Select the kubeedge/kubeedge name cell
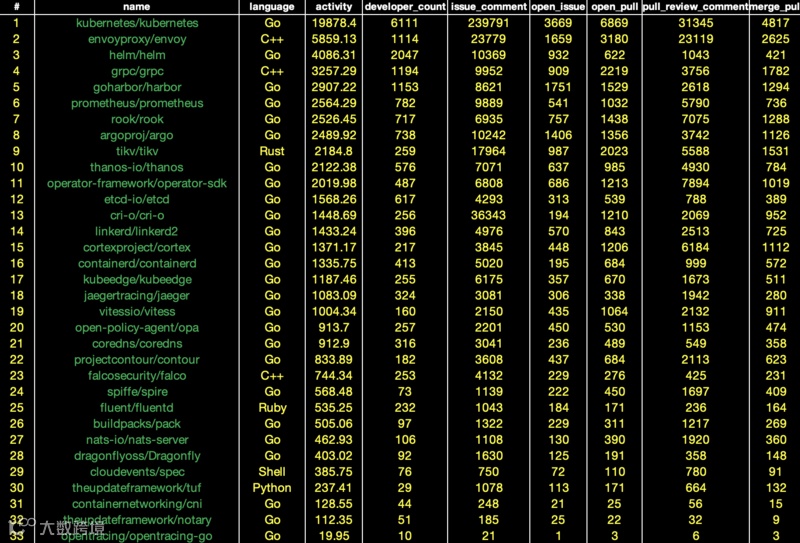The image size is (800, 543). pos(137,280)
